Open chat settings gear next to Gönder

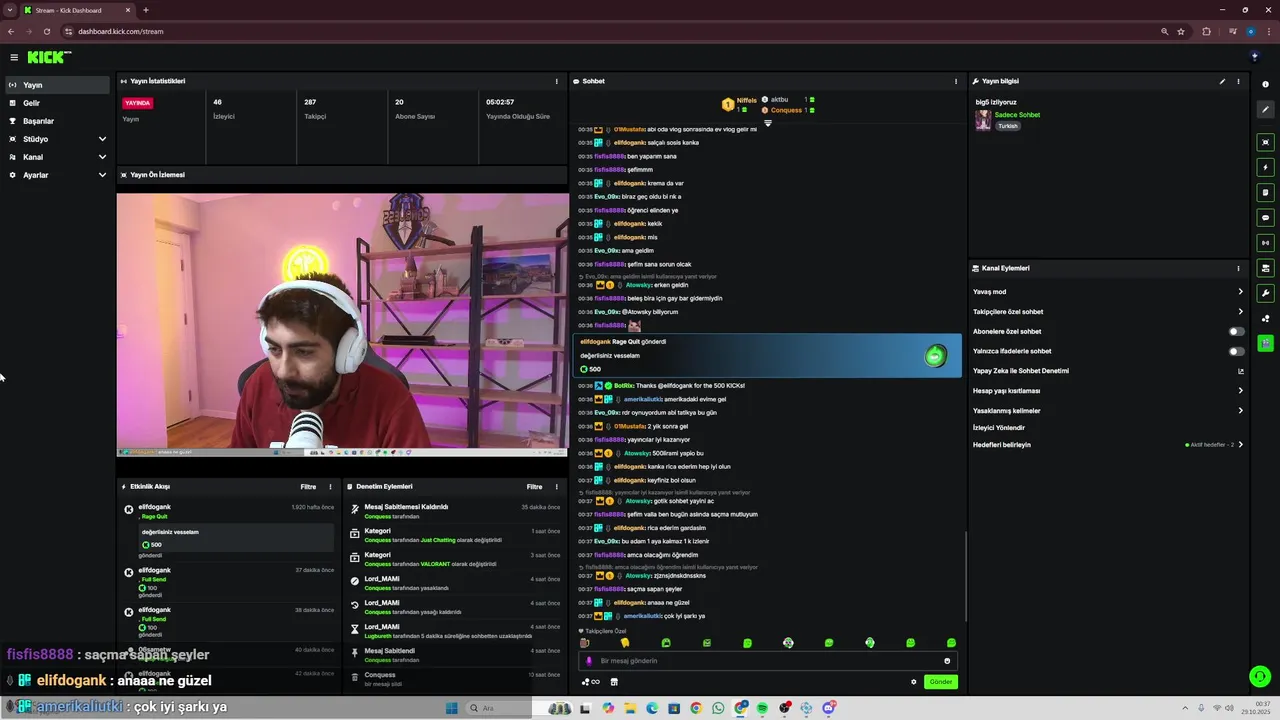913,682
